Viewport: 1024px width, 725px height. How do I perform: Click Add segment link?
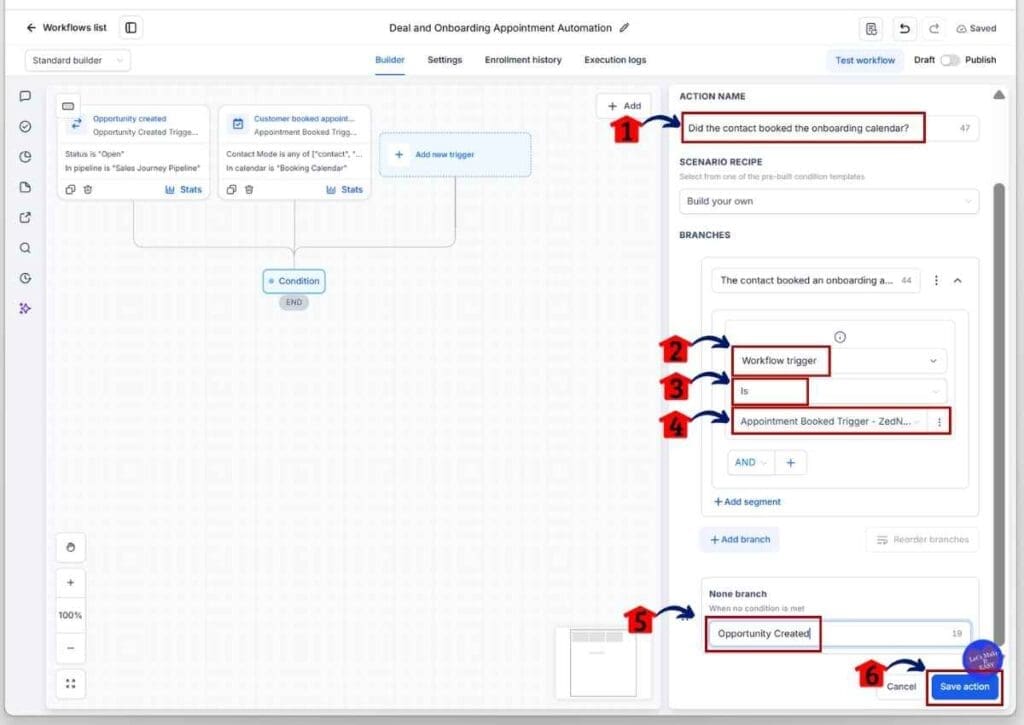pyautogui.click(x=747, y=502)
